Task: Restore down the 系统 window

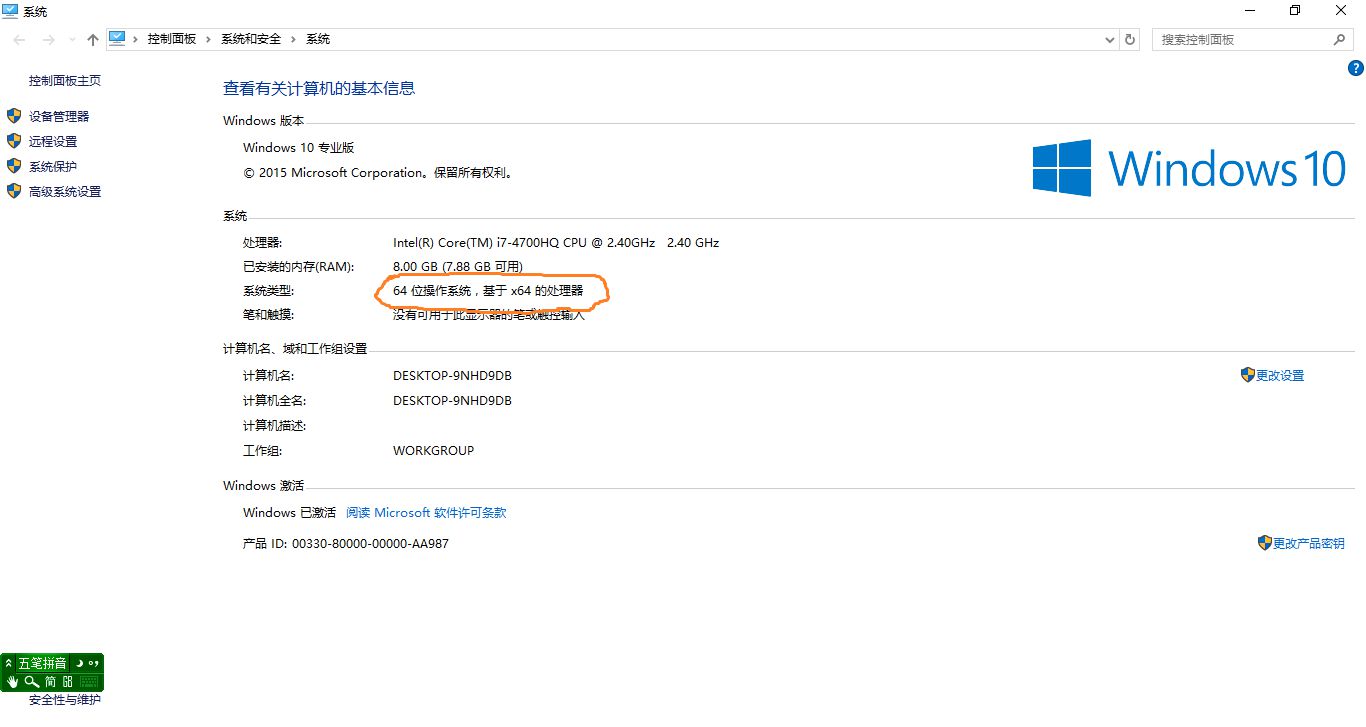Action: (x=1295, y=10)
